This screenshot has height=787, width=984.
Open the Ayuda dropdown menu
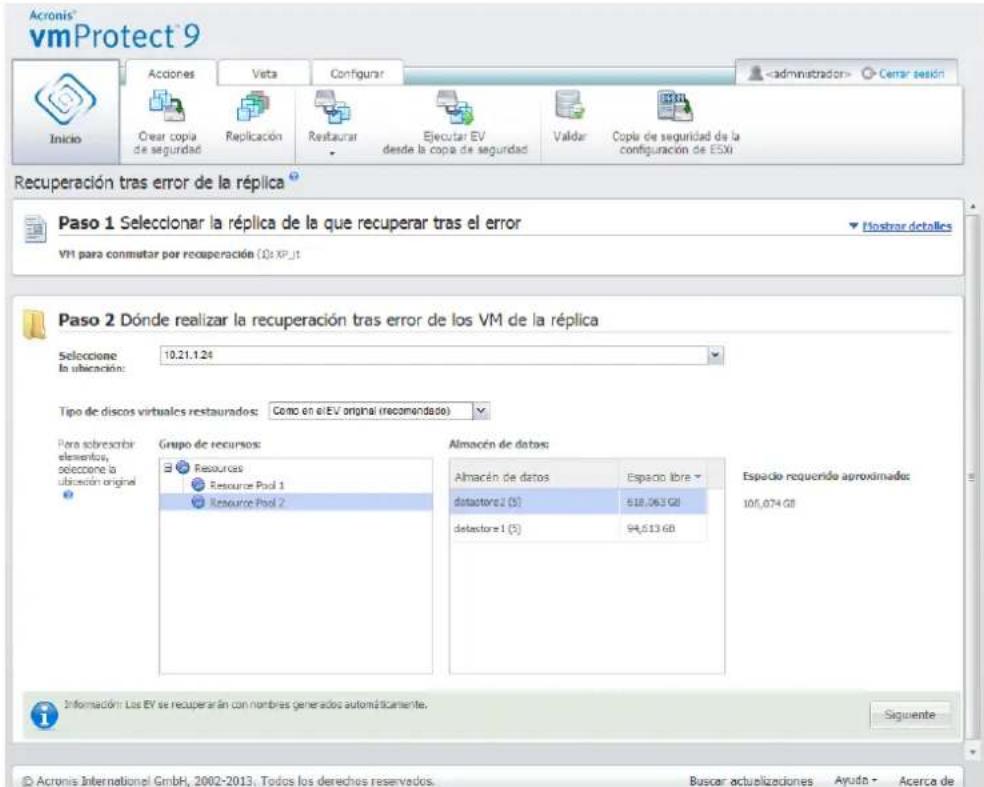[855, 780]
